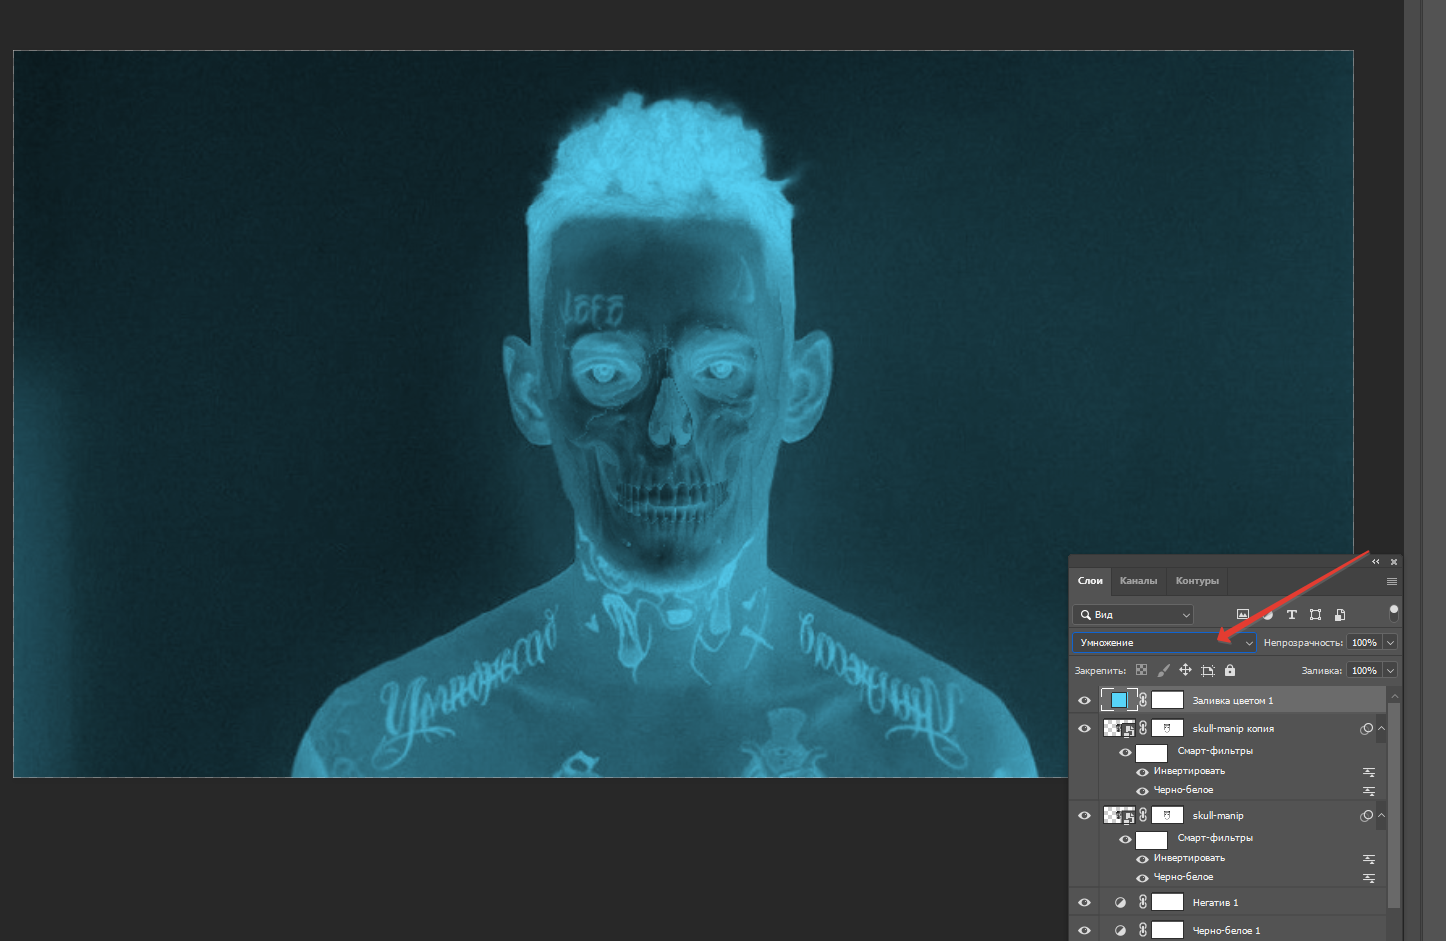The width and height of the screenshot is (1446, 941).
Task: Click link icon on Заливка цветом 1 layer
Action: (1143, 700)
